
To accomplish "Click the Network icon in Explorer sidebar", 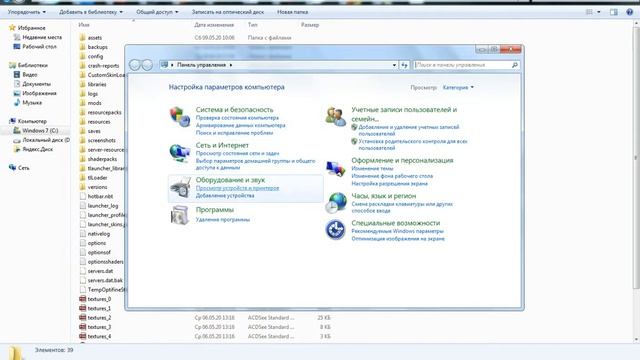I will (x=12, y=168).
